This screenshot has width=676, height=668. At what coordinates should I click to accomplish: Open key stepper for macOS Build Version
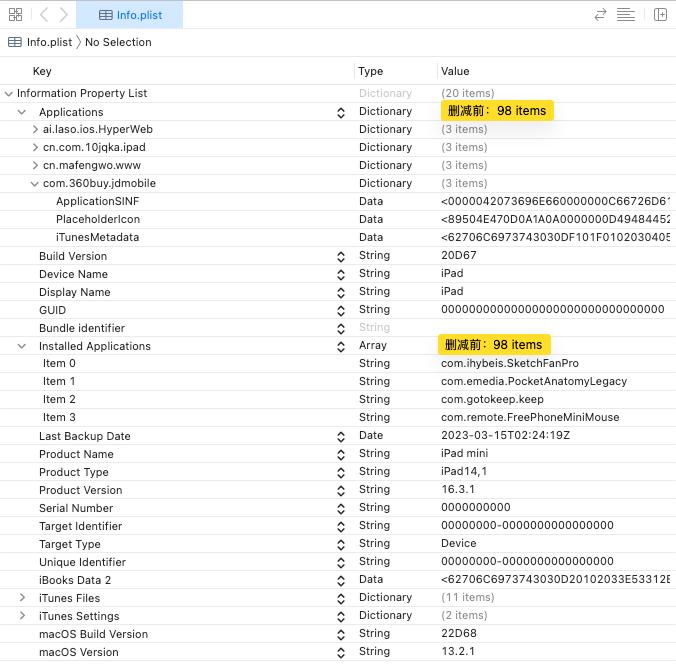[x=341, y=635]
